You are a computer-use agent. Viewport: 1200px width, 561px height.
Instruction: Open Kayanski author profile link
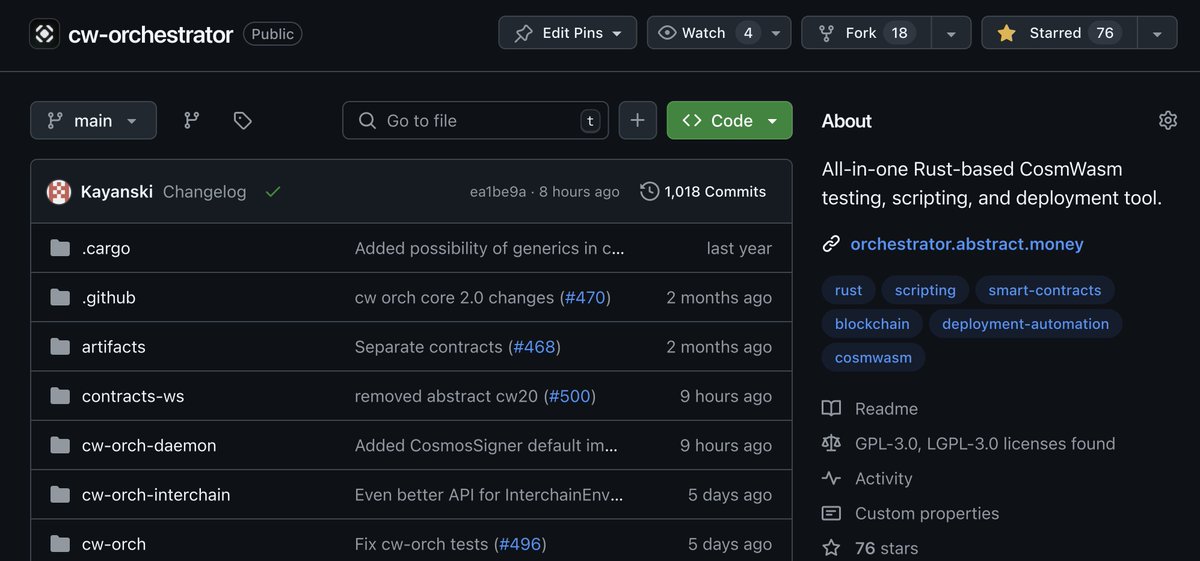click(x=116, y=192)
